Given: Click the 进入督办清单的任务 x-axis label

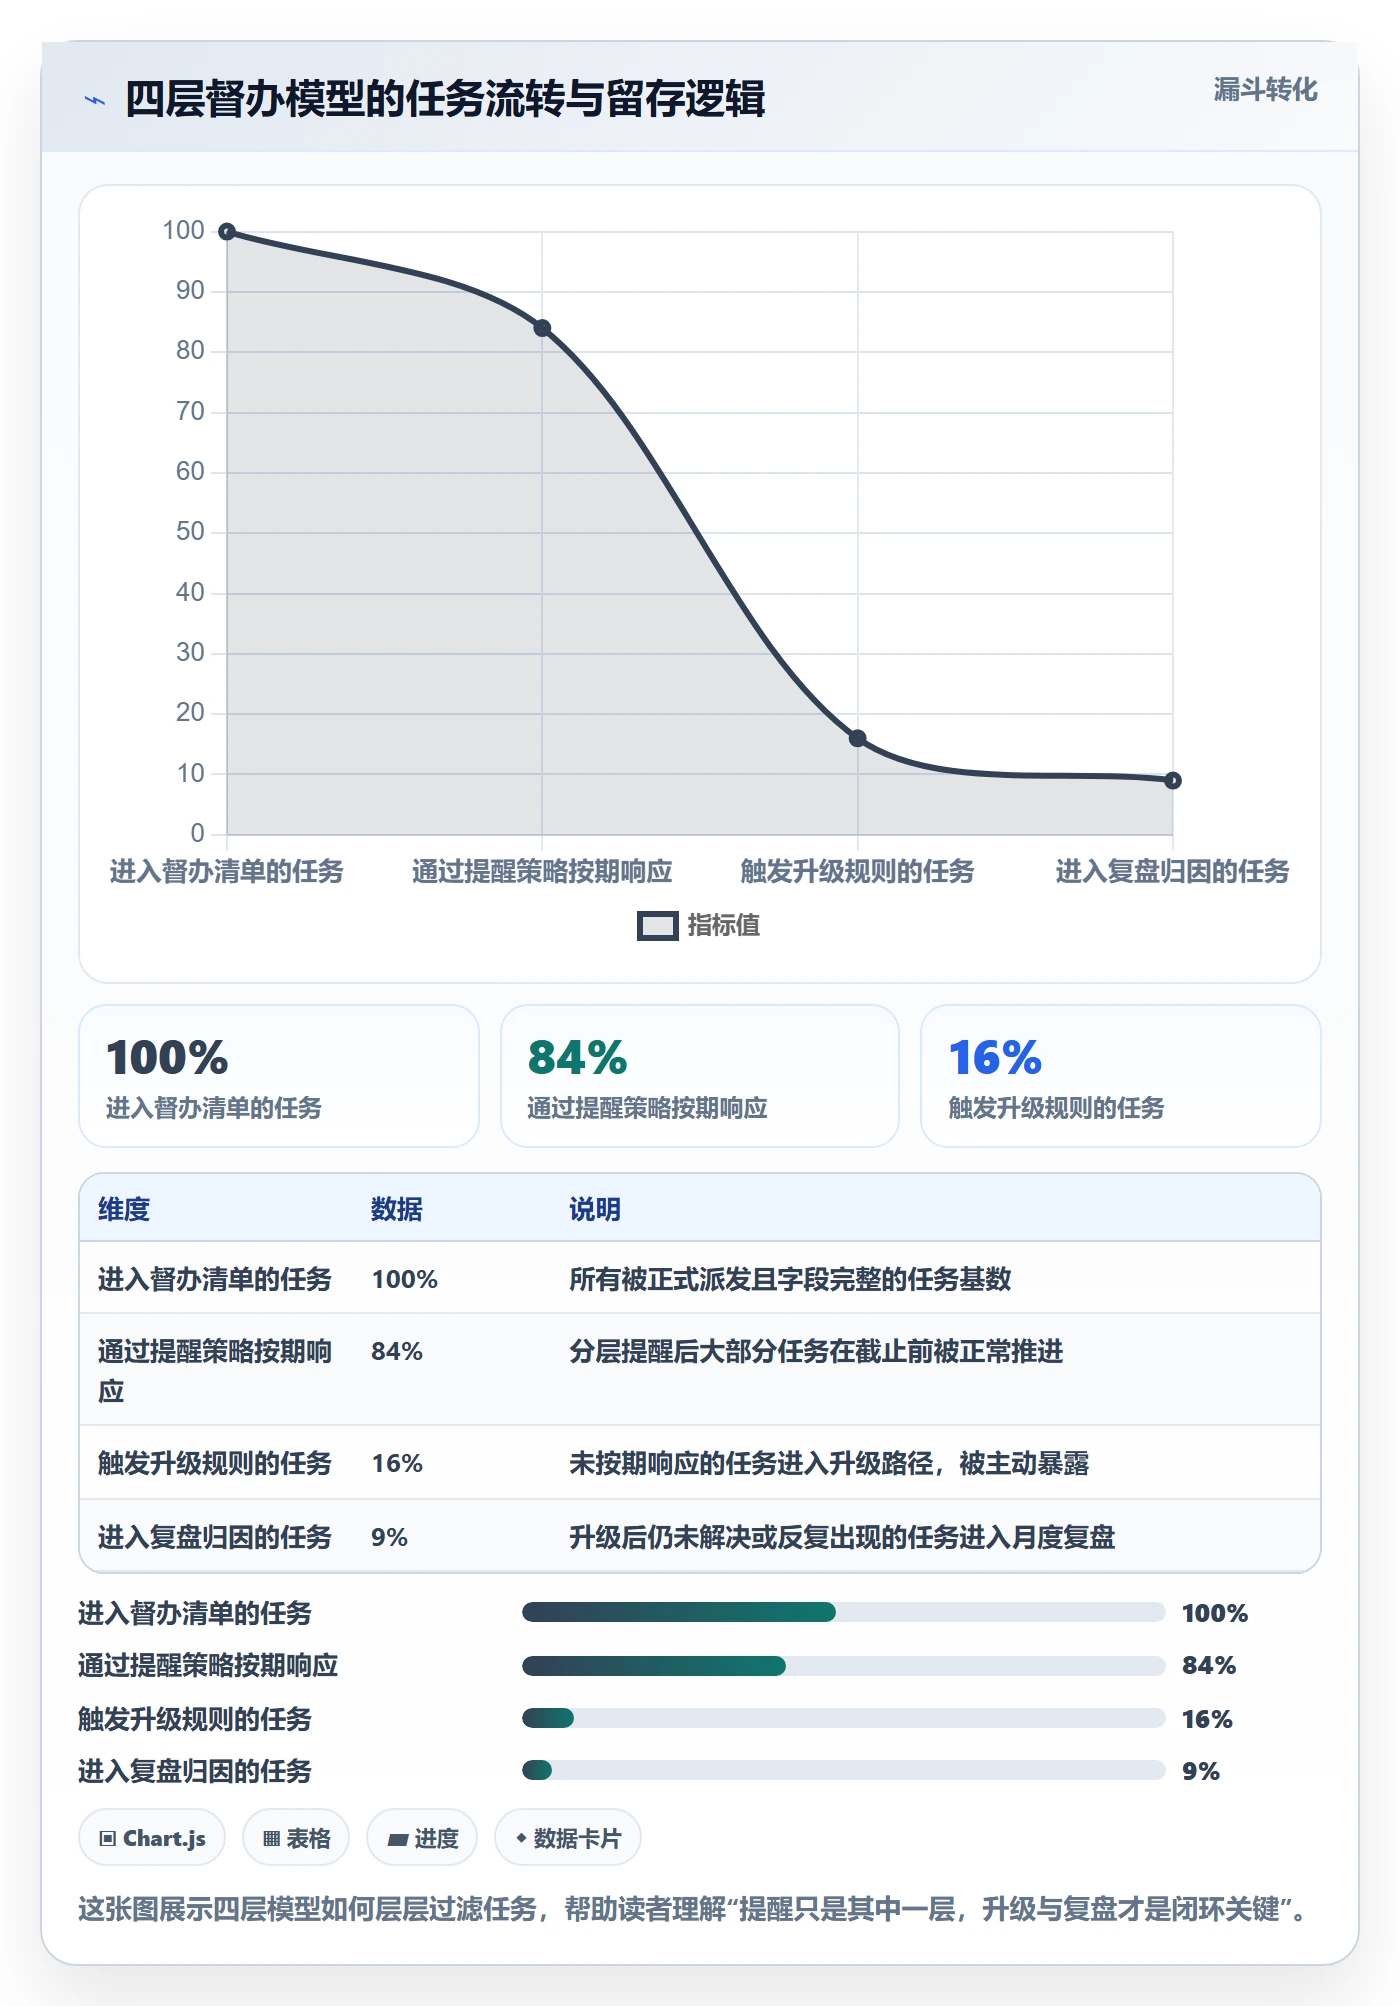Looking at the screenshot, I should tap(227, 872).
